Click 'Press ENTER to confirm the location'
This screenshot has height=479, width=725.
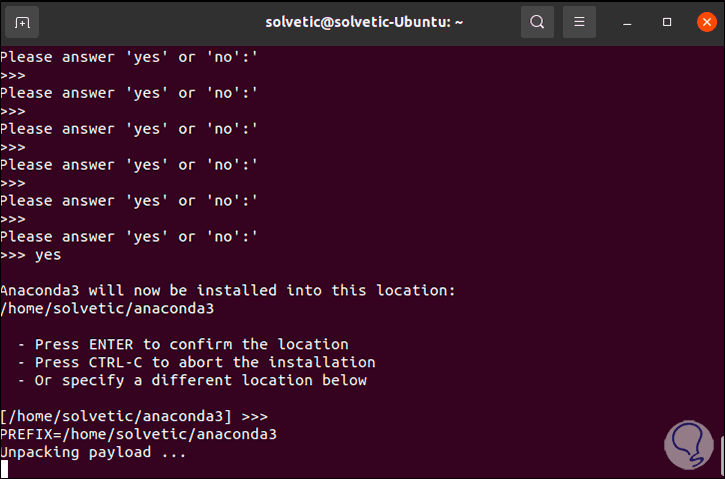(x=191, y=344)
